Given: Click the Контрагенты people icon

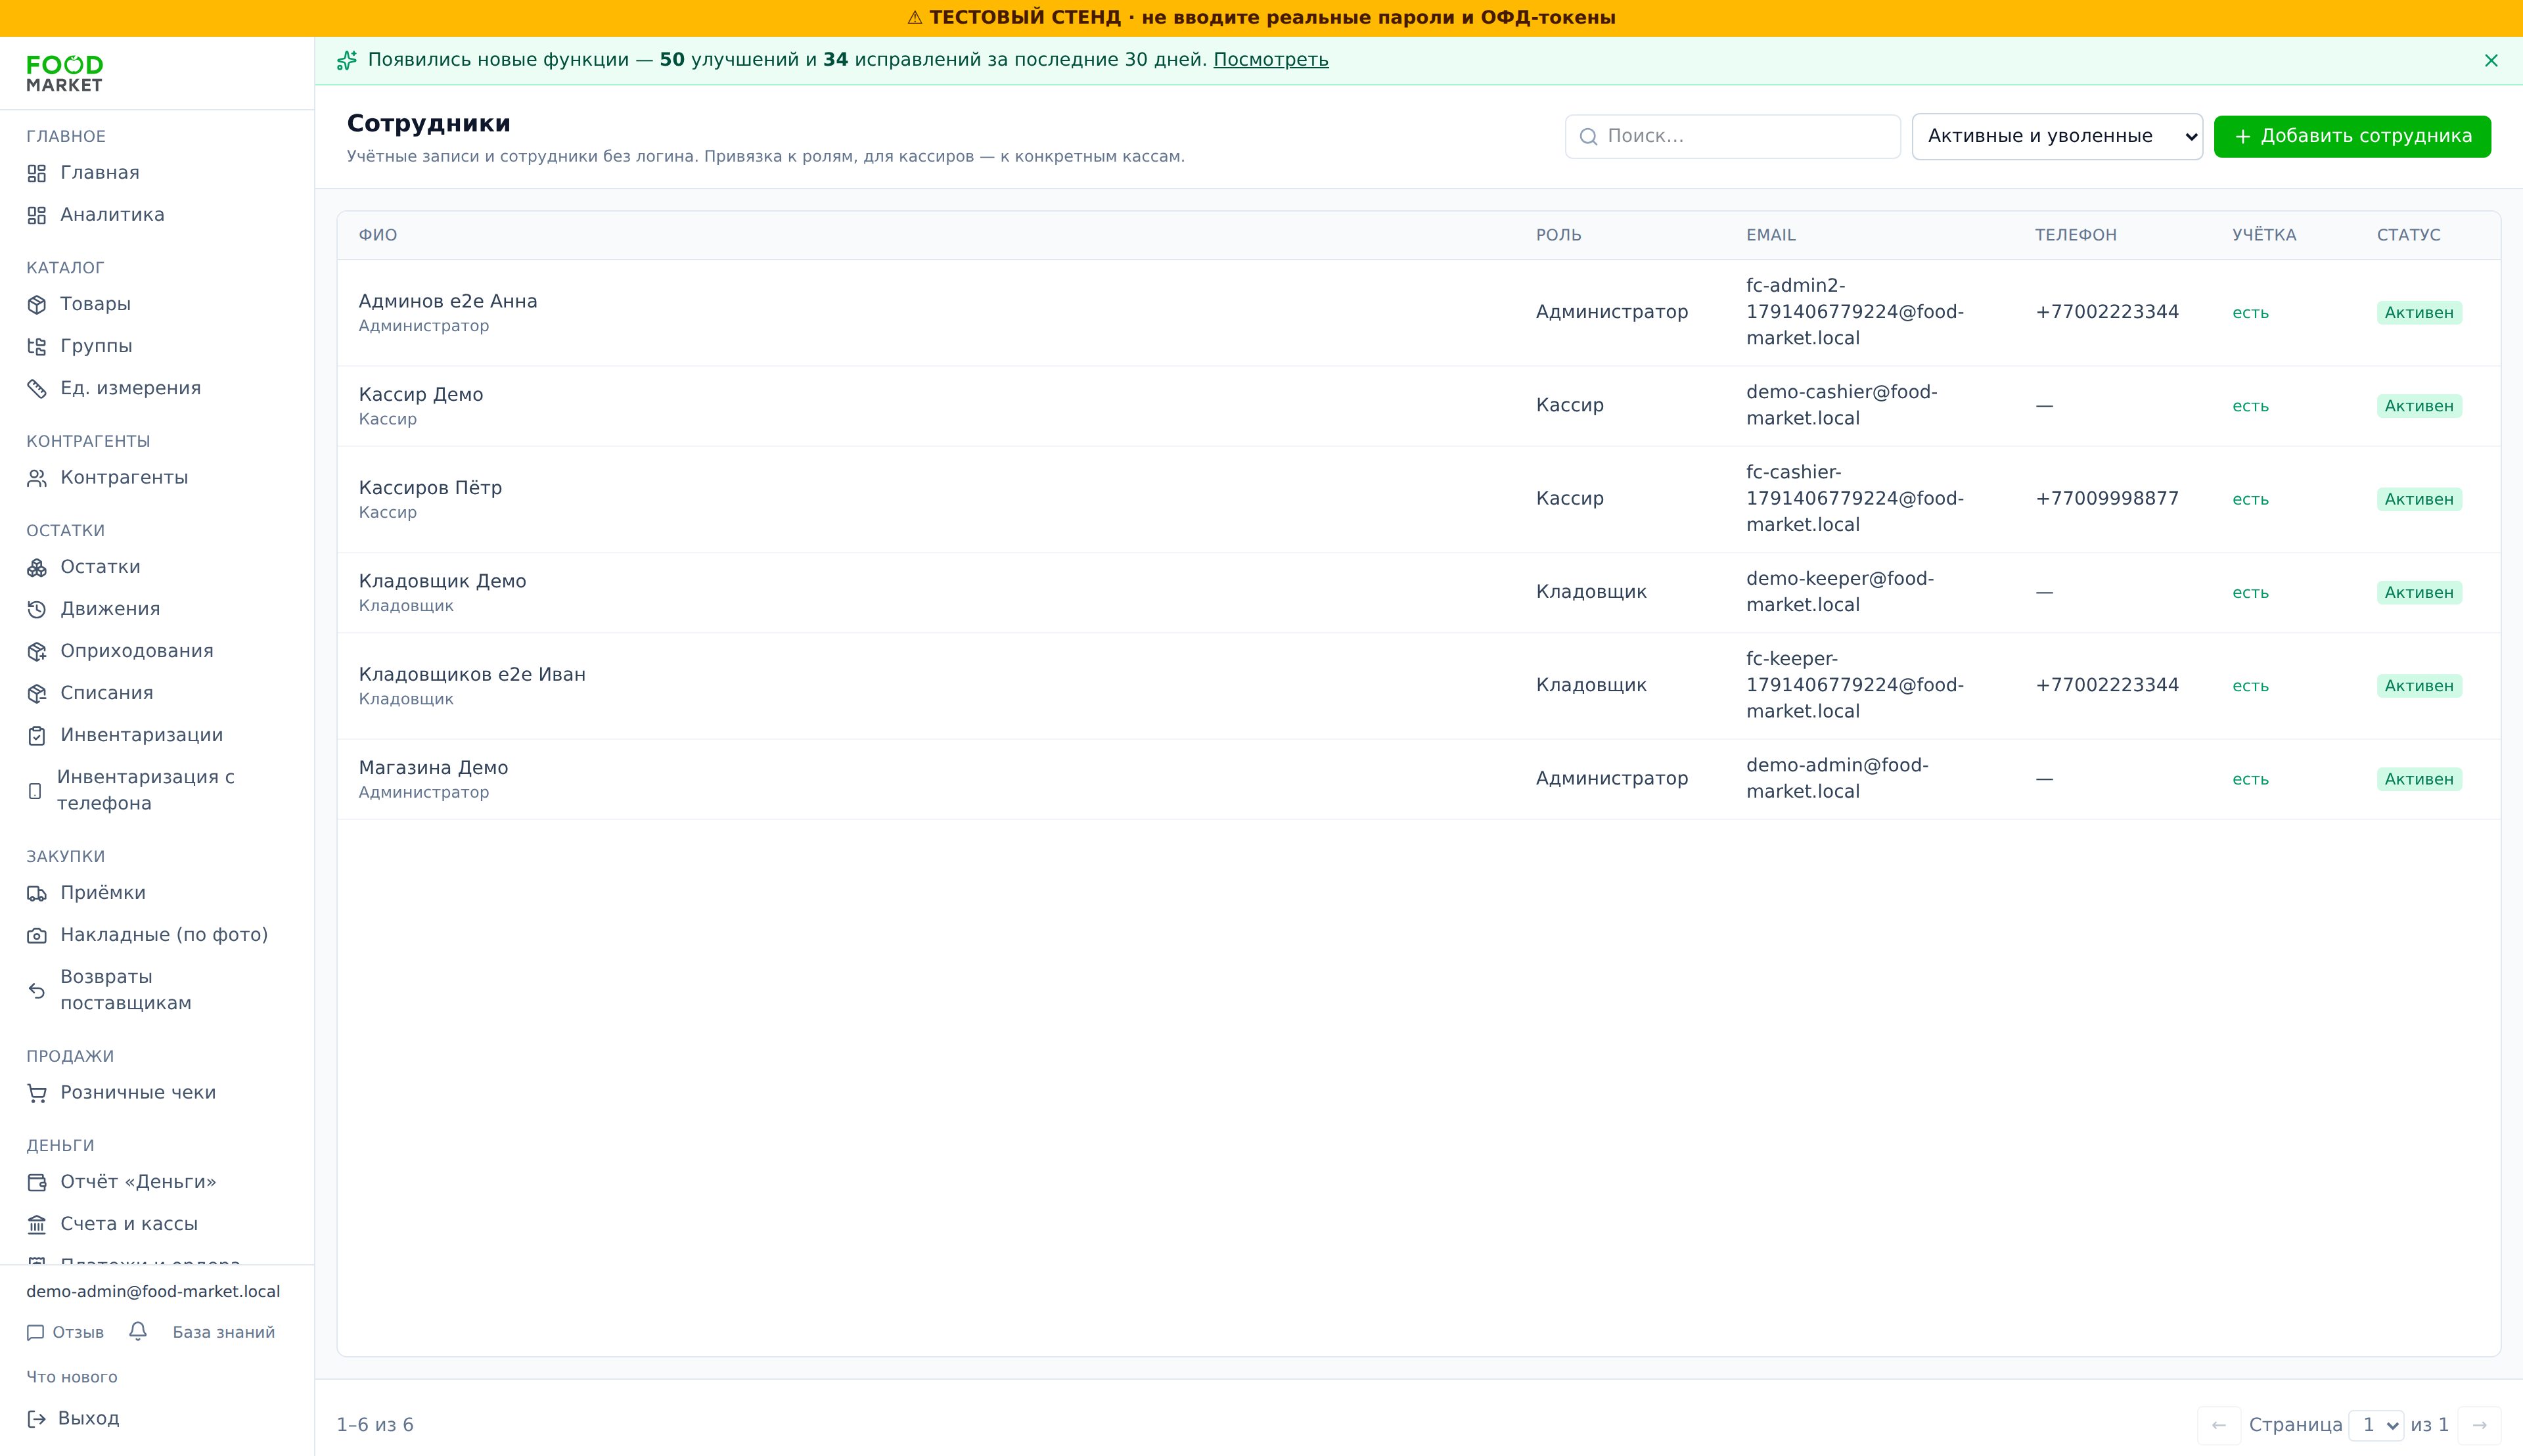Looking at the screenshot, I should click(37, 478).
